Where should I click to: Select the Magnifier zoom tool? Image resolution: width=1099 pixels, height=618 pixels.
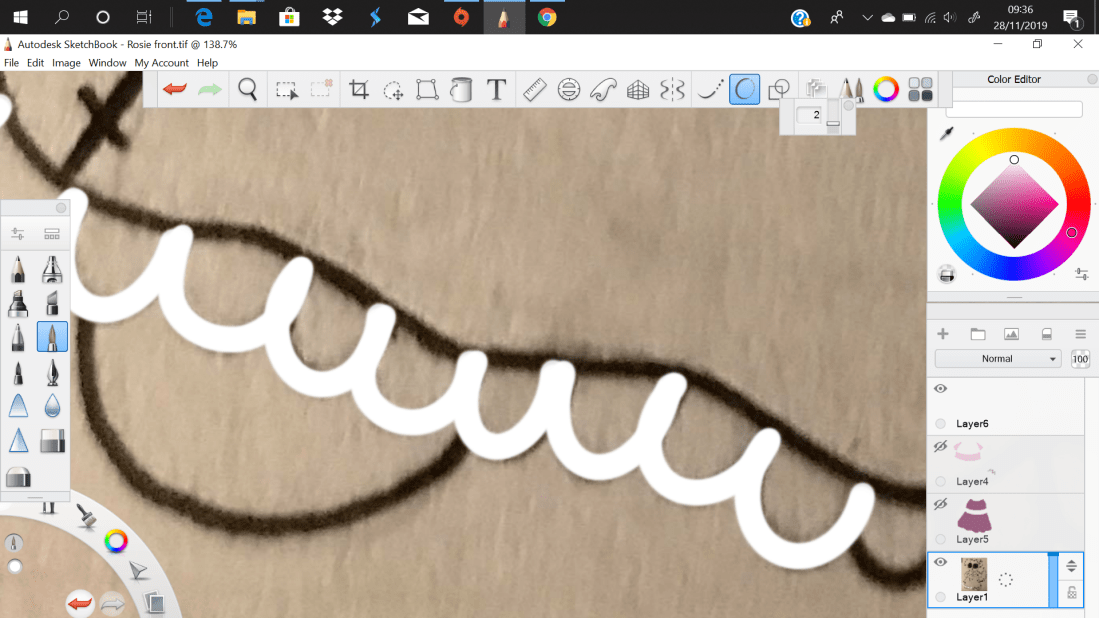coord(246,89)
